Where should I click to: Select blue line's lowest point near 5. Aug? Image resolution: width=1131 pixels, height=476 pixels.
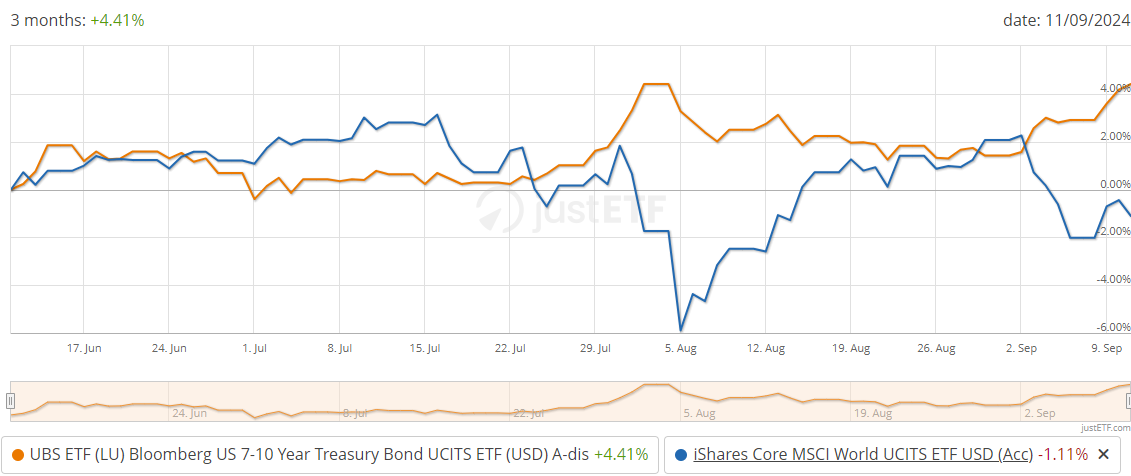pos(680,330)
